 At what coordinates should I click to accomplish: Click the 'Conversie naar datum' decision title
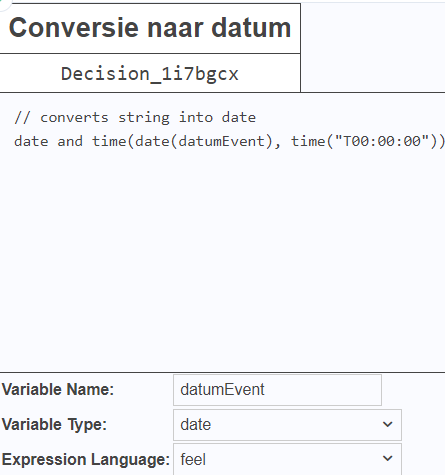[150, 28]
